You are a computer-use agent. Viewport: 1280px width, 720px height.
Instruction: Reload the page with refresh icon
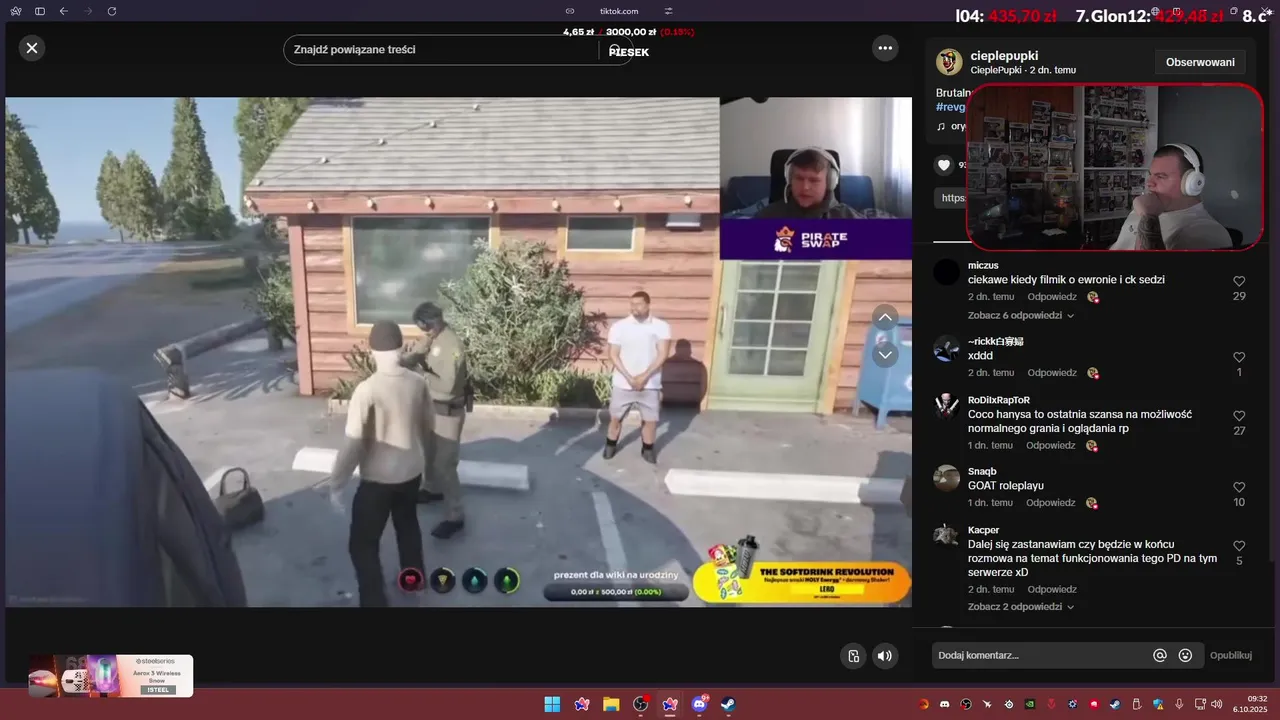point(112,11)
